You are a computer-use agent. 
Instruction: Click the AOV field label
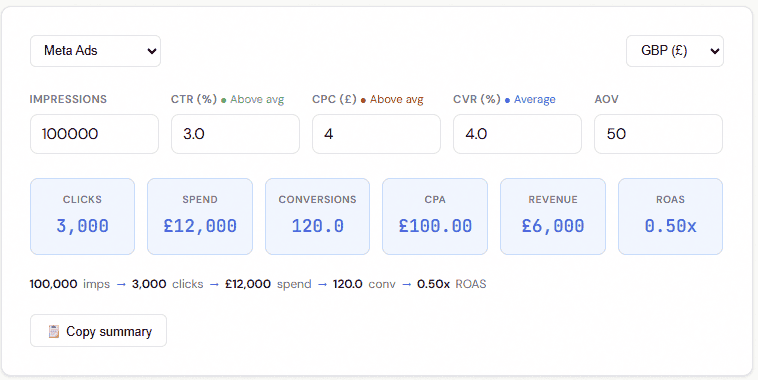(x=606, y=99)
